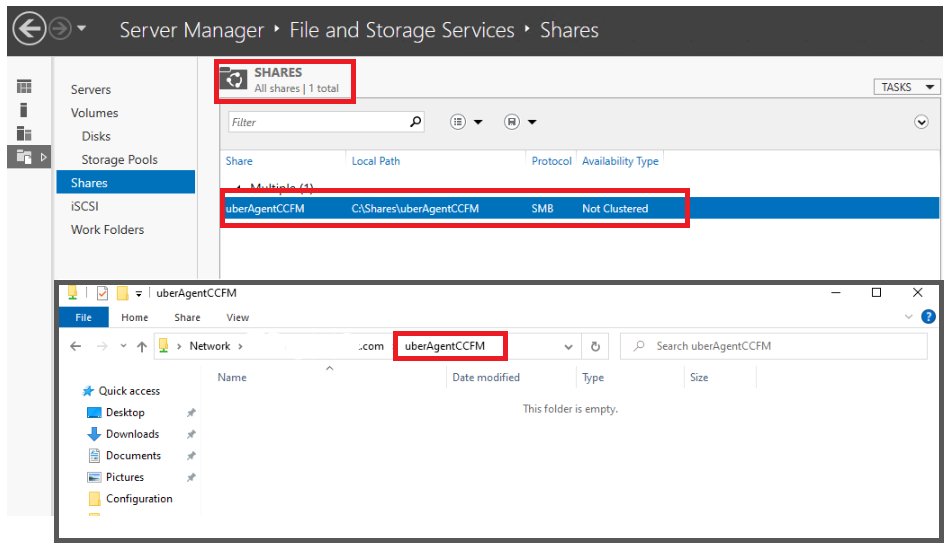Open the TASKS dropdown menu
Viewport: 951px width, 549px height.
907,87
